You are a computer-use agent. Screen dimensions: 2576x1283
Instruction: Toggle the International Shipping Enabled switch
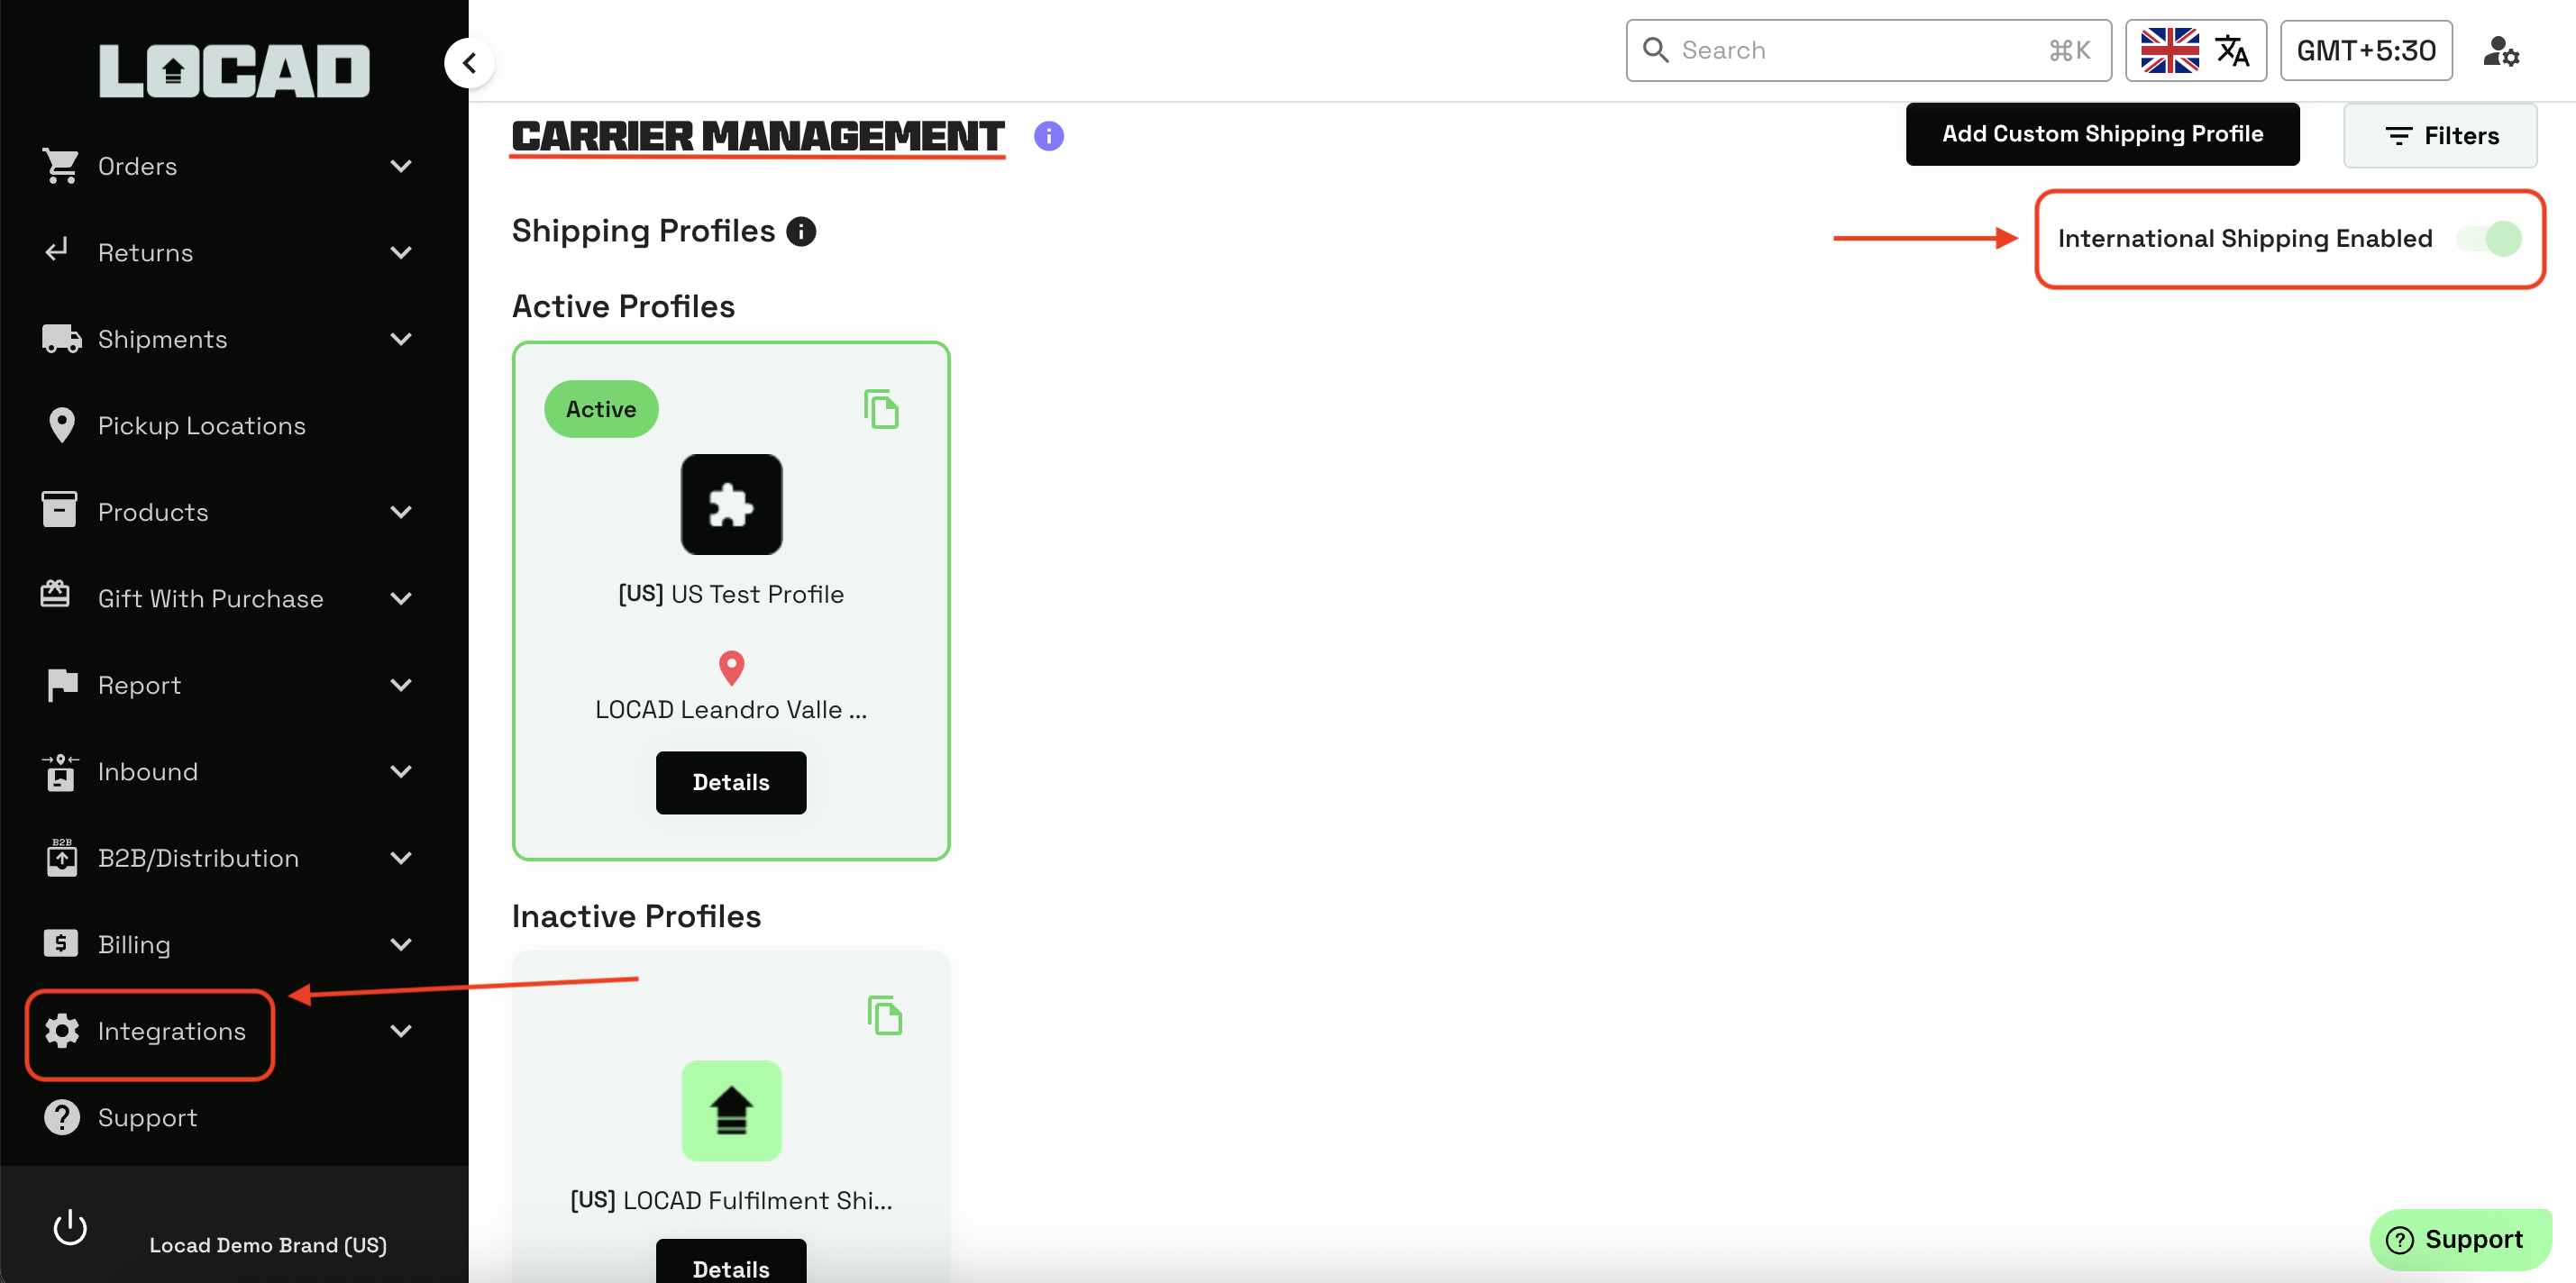[2491, 238]
